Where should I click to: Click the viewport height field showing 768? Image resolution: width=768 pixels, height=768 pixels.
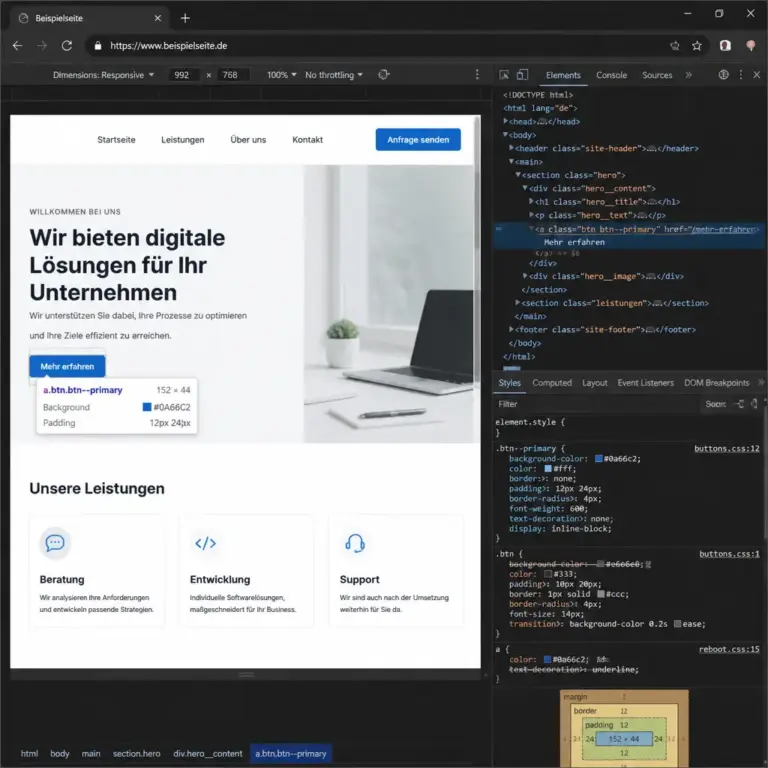click(x=232, y=75)
